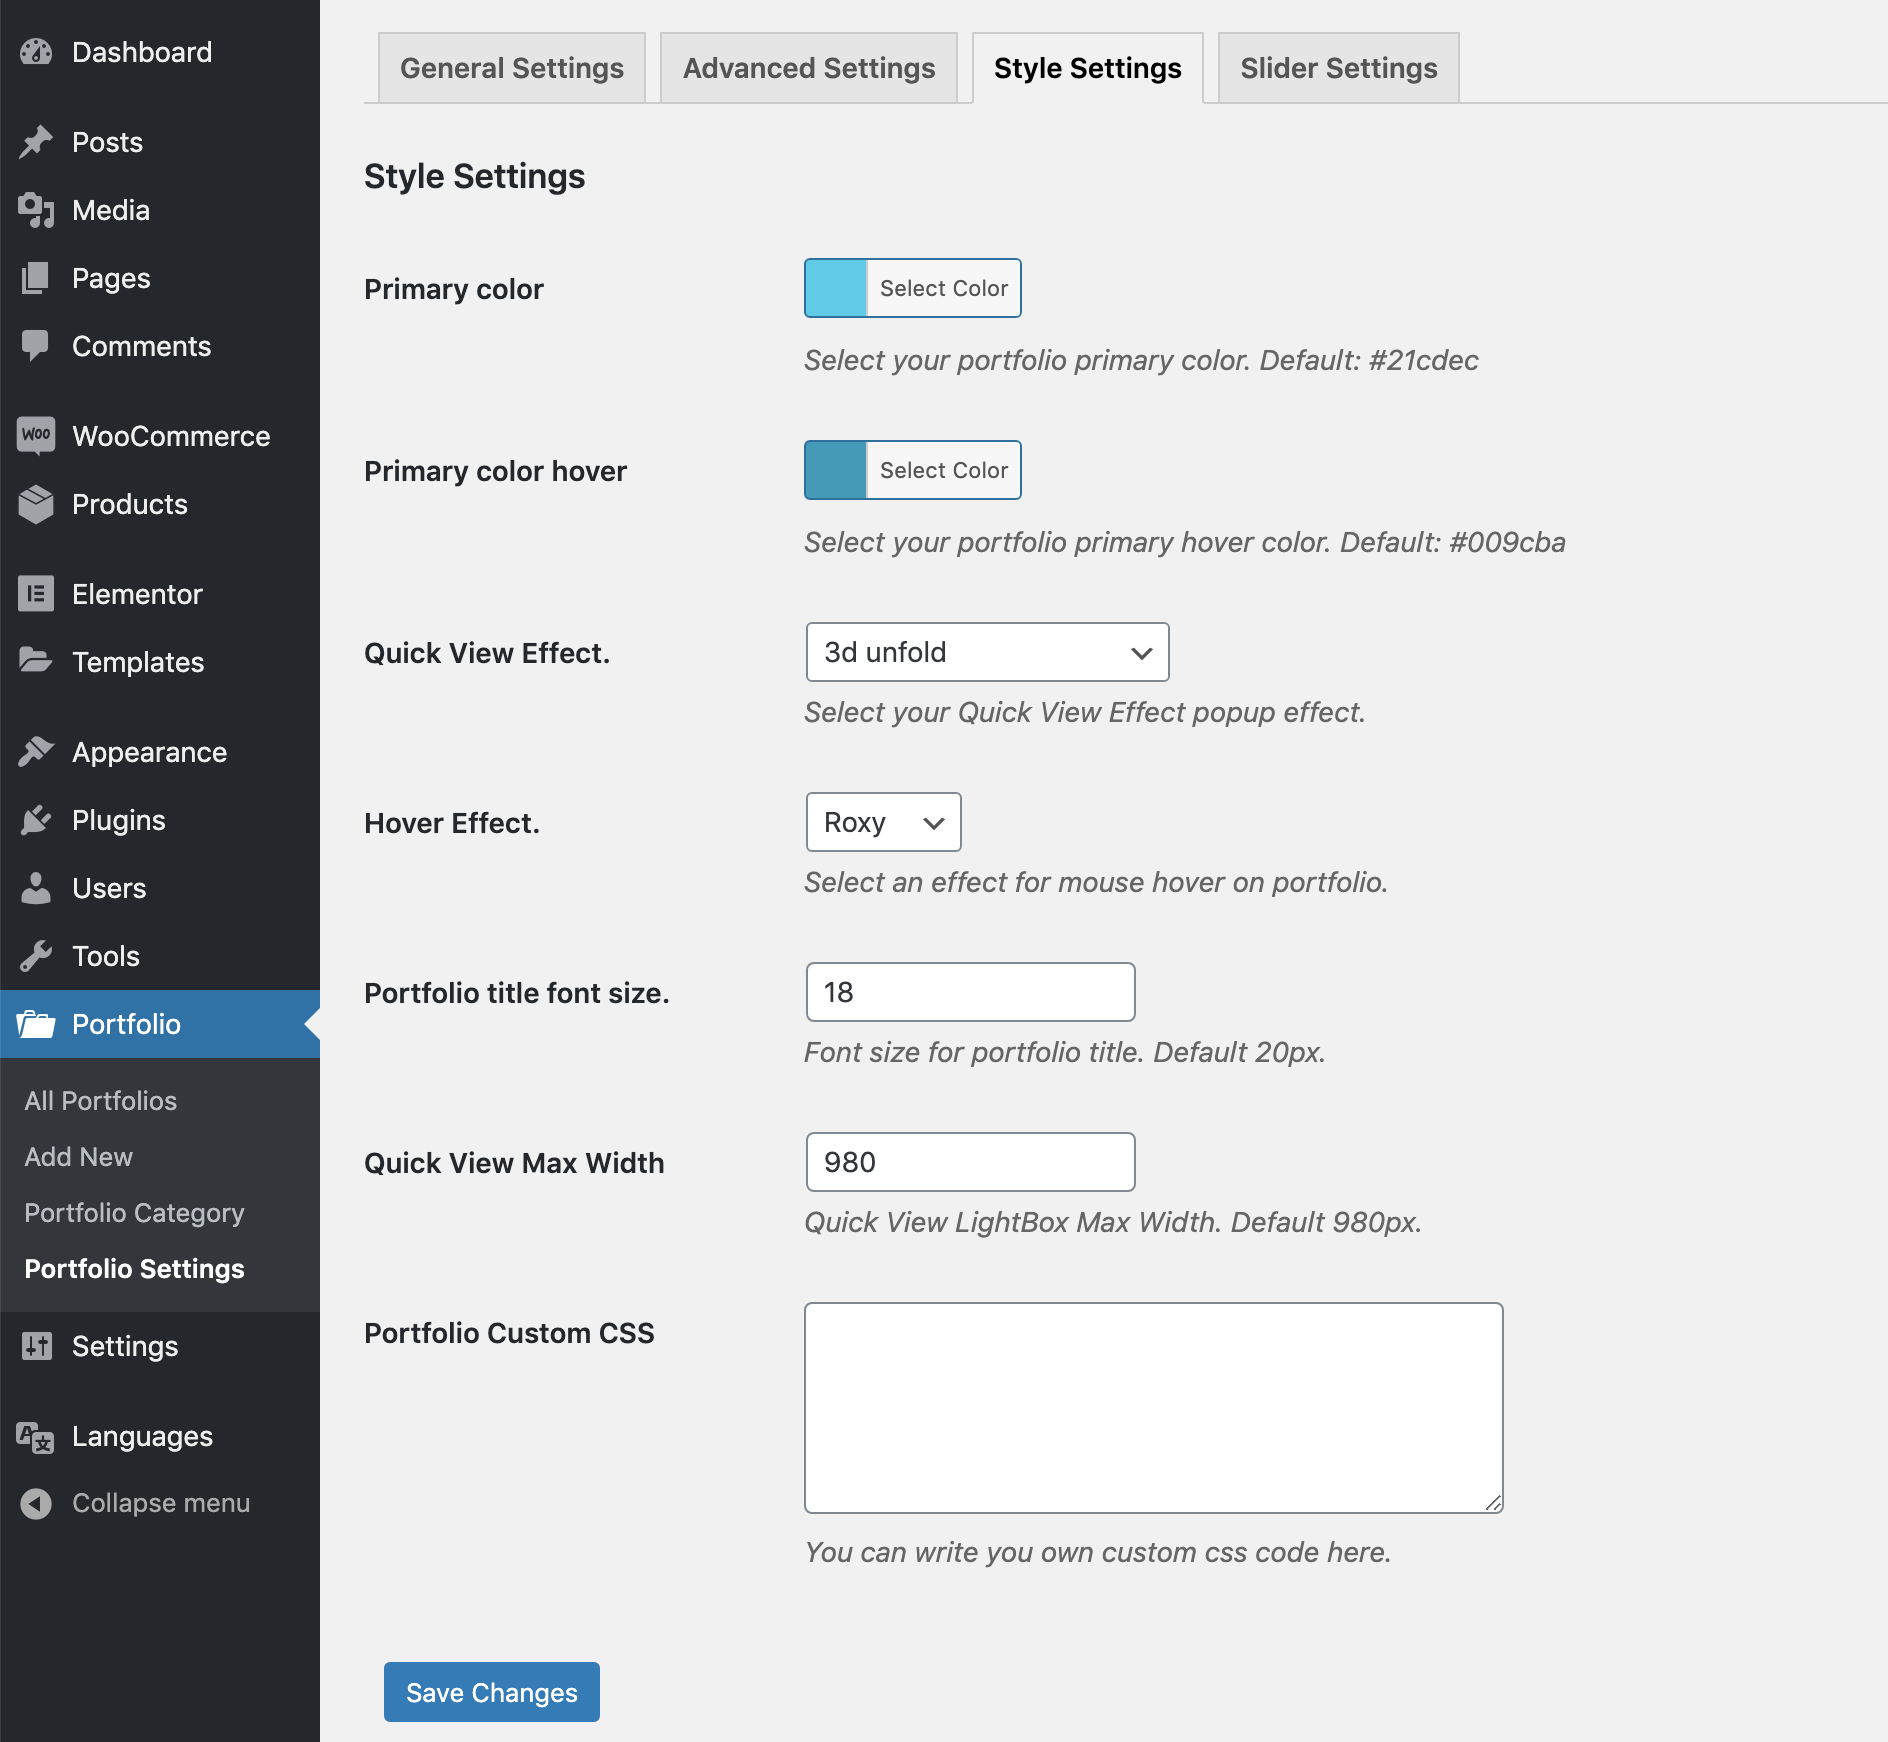Click the 'Quick View Effect.' label
The height and width of the screenshot is (1742, 1888).
click(x=487, y=653)
